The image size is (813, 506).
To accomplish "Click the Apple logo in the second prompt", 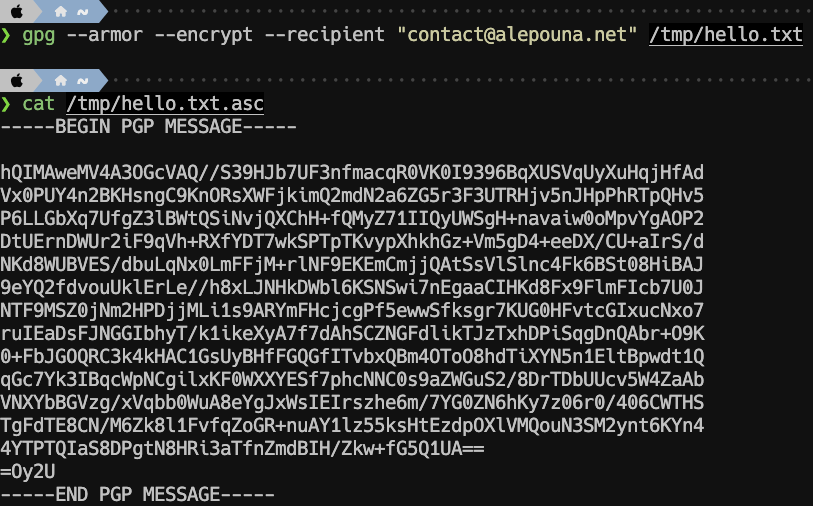I will click(18, 78).
